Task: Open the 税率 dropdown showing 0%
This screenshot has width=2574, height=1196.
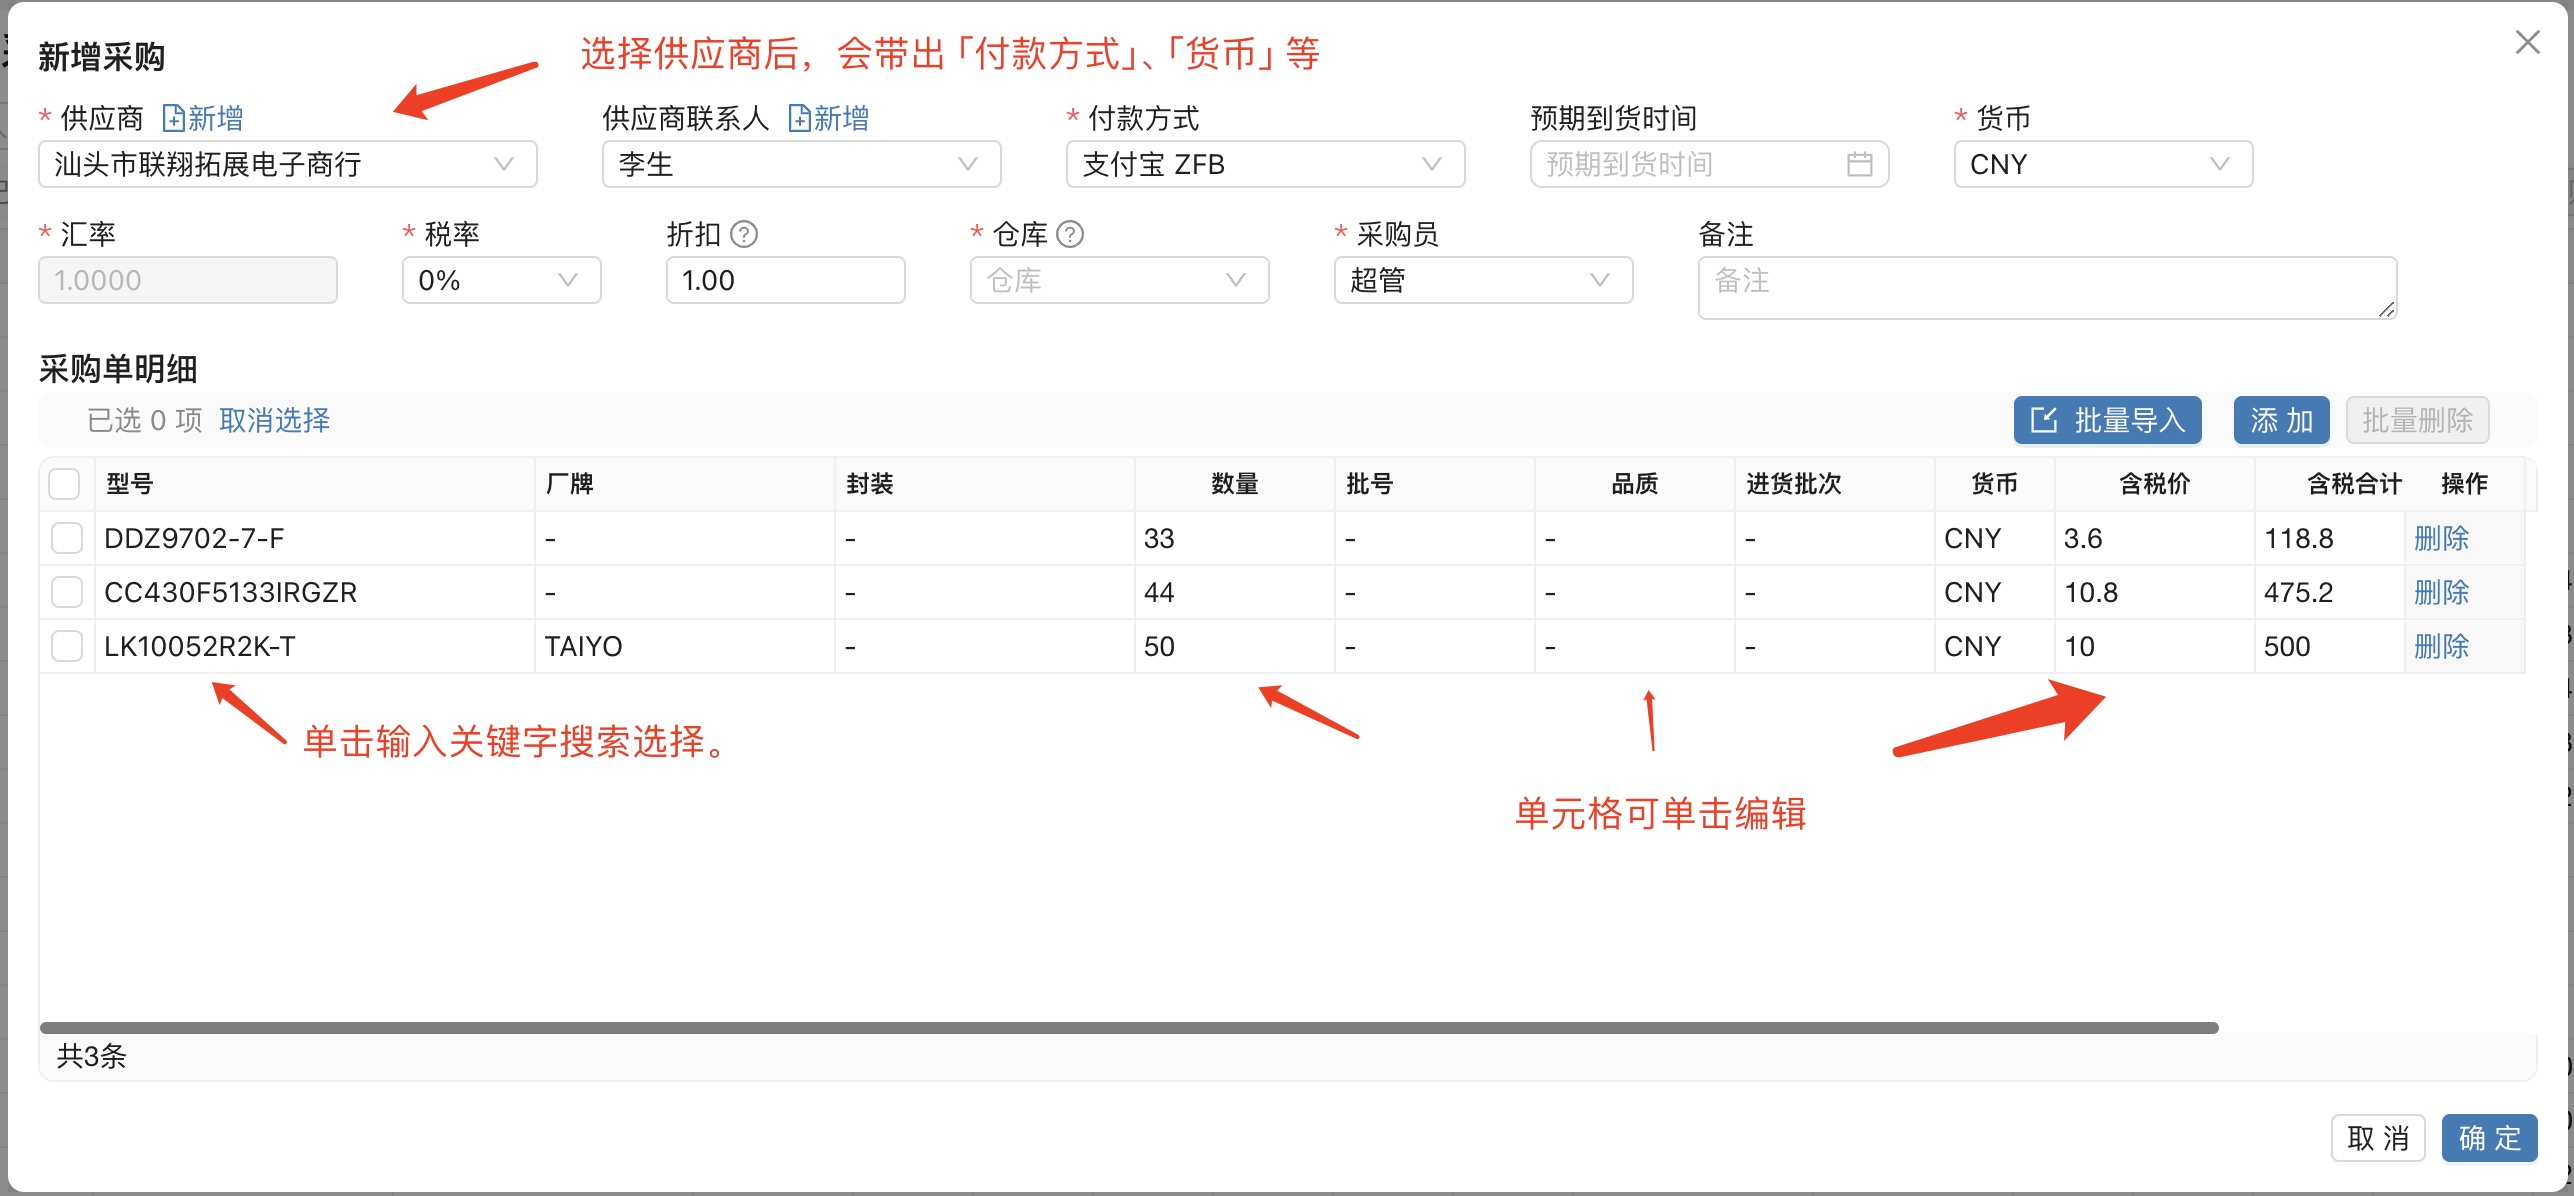Action: pyautogui.click(x=500, y=280)
